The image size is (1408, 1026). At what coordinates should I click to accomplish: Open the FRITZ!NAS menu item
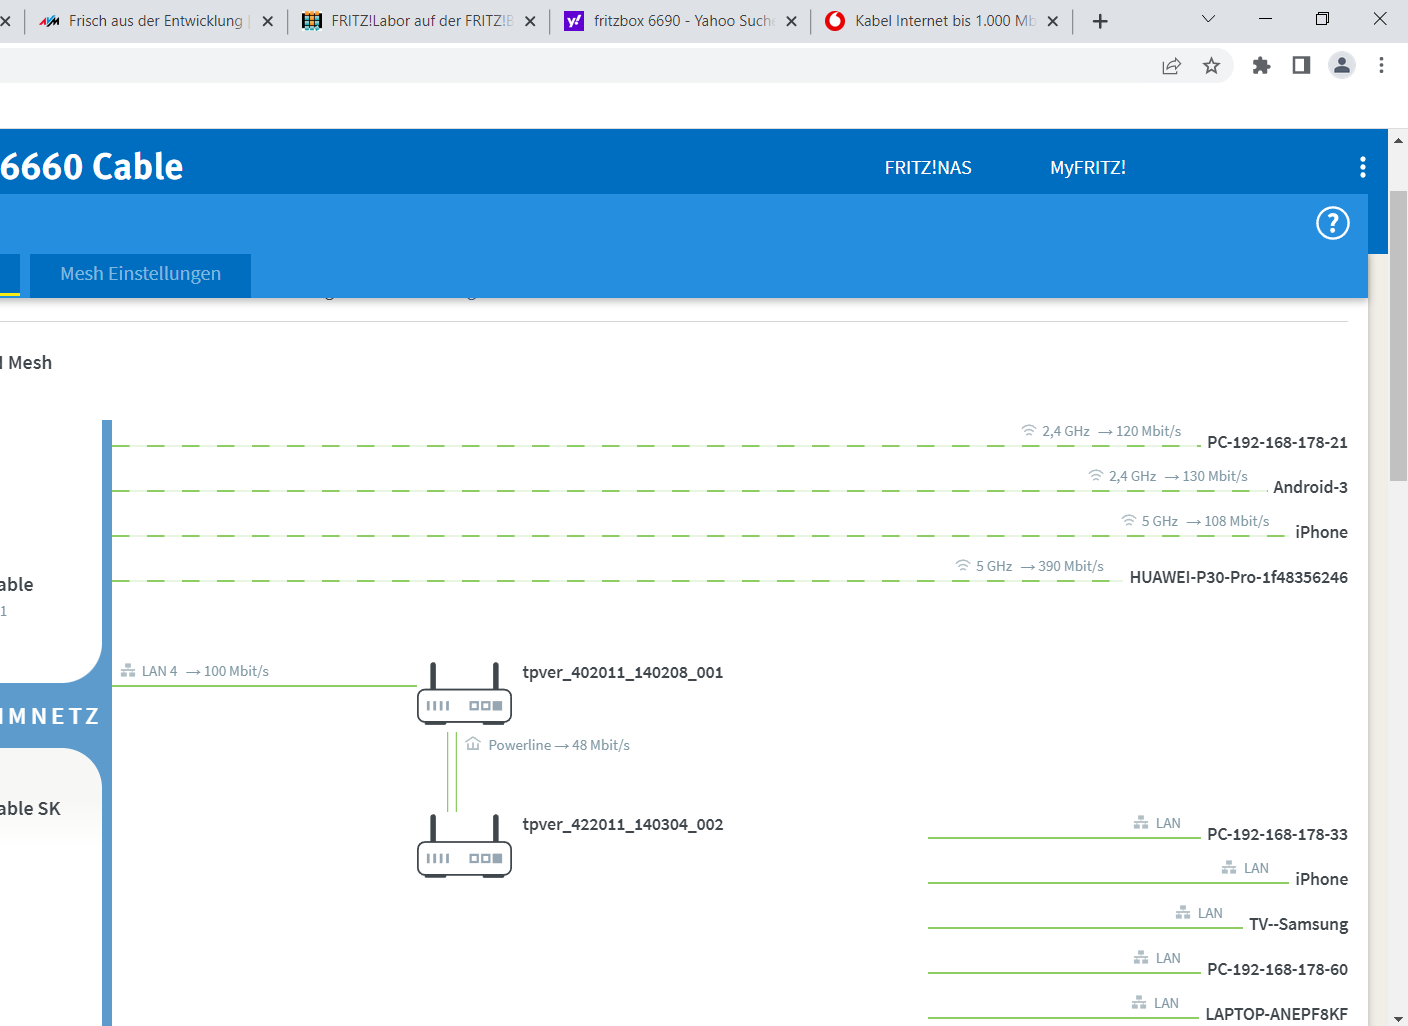coord(928,168)
